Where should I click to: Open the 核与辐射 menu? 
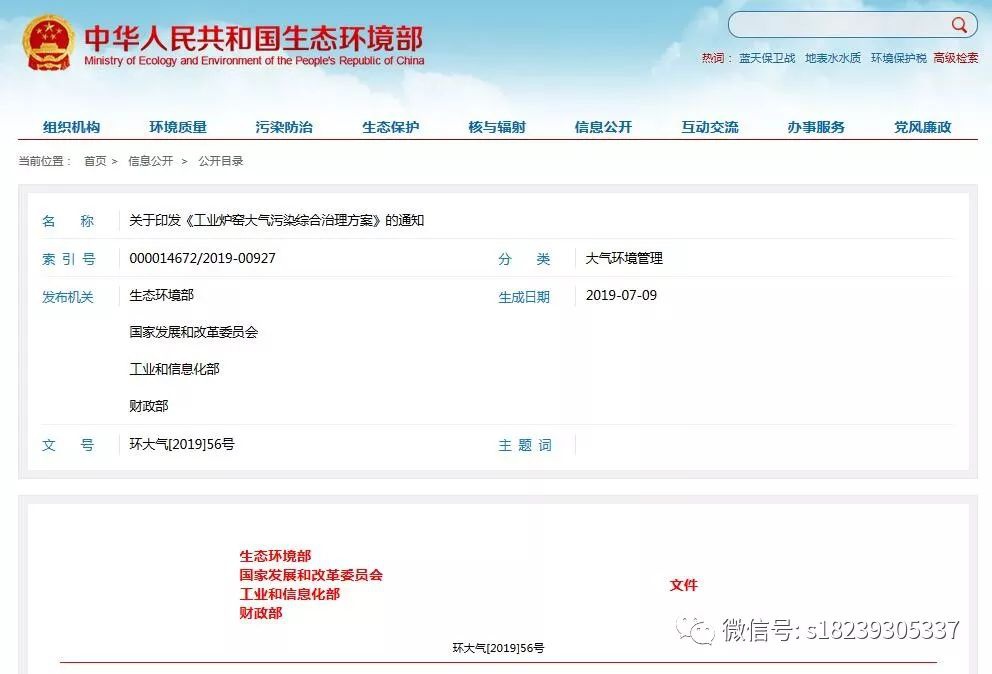click(x=497, y=127)
